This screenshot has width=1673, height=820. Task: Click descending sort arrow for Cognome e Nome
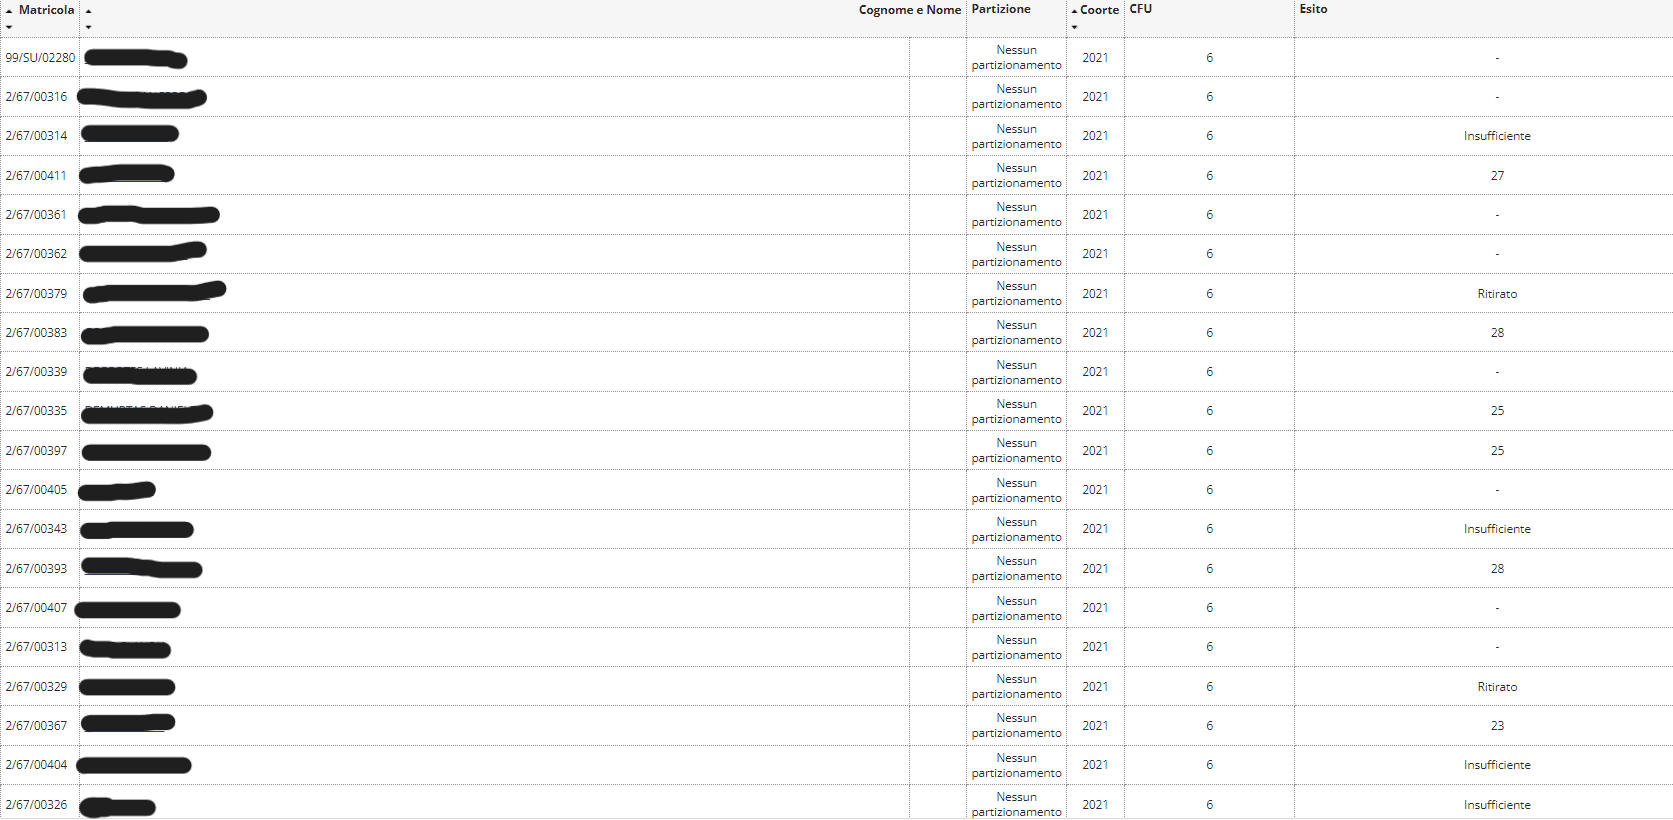click(88, 27)
